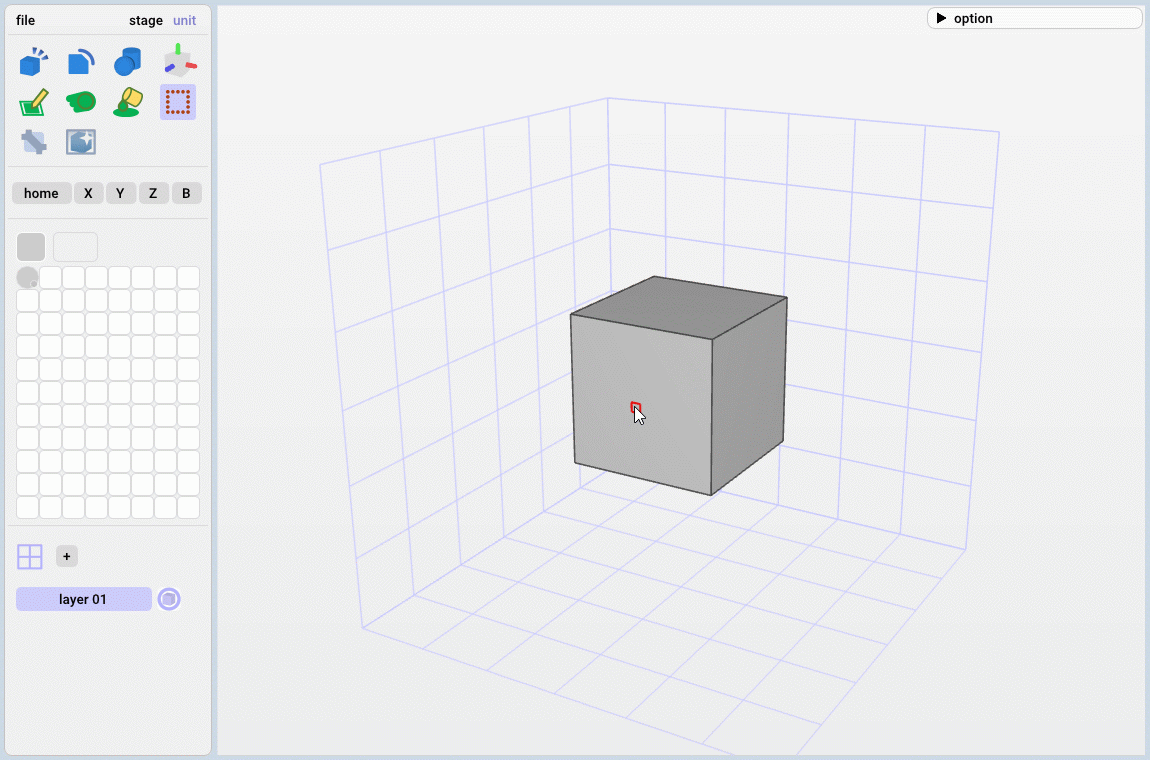The width and height of the screenshot is (1150, 760).
Task: Pick the gray circle palette cell
Action: click(x=27, y=277)
